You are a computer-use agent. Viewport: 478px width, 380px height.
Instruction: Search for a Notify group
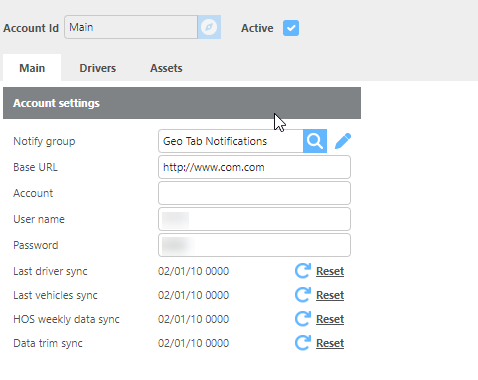[x=315, y=141]
